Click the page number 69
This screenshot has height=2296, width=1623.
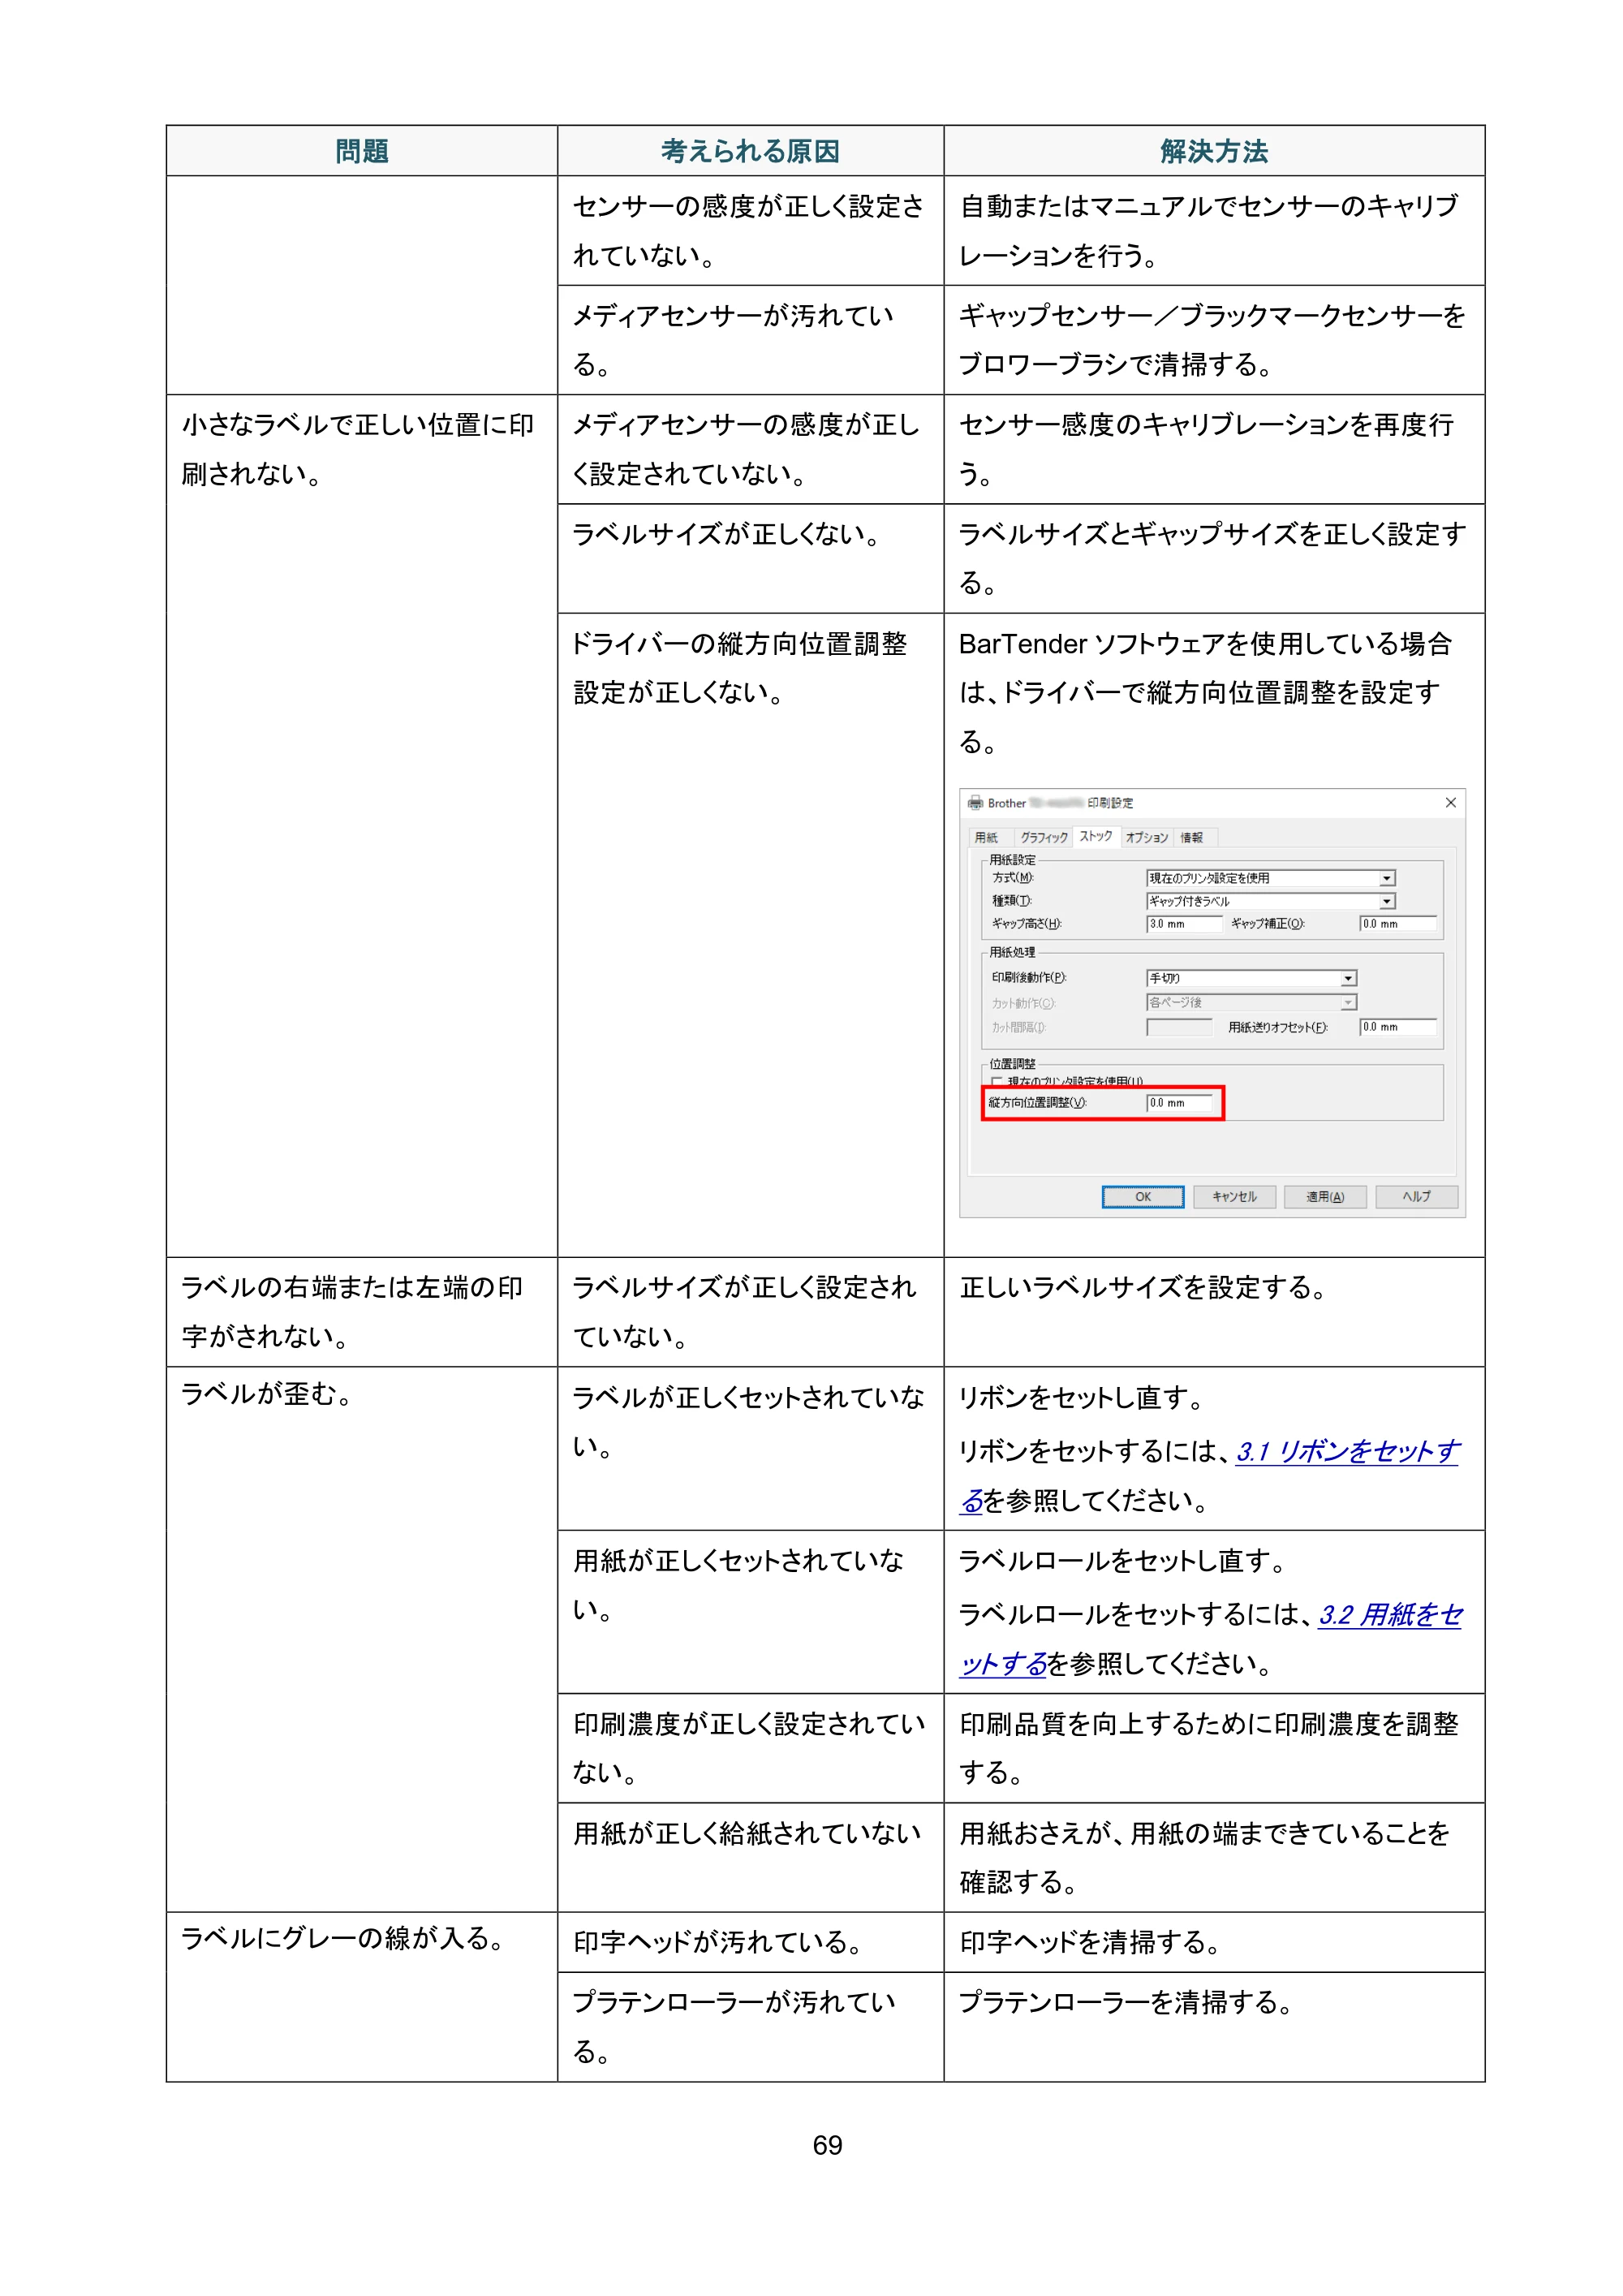(x=827, y=2145)
